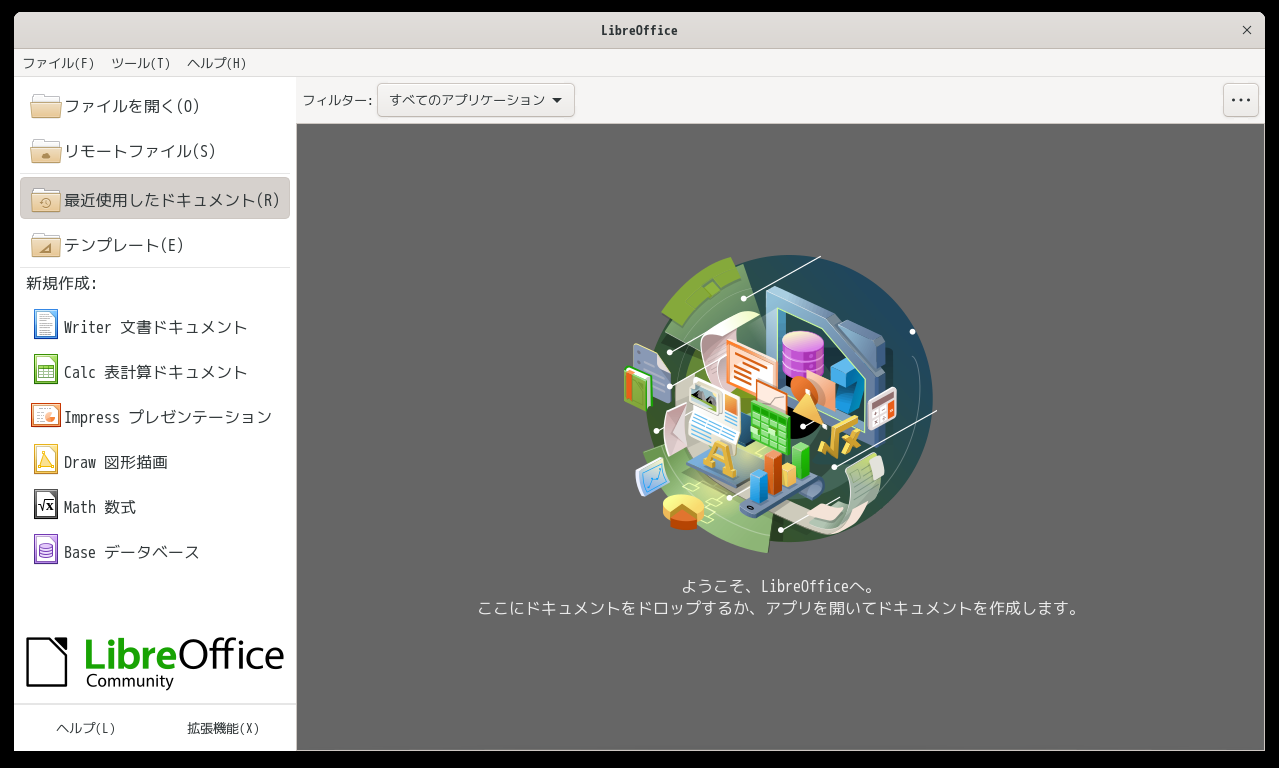The image size is (1279, 768).
Task: Click the Writer document icon
Action: (x=46, y=325)
